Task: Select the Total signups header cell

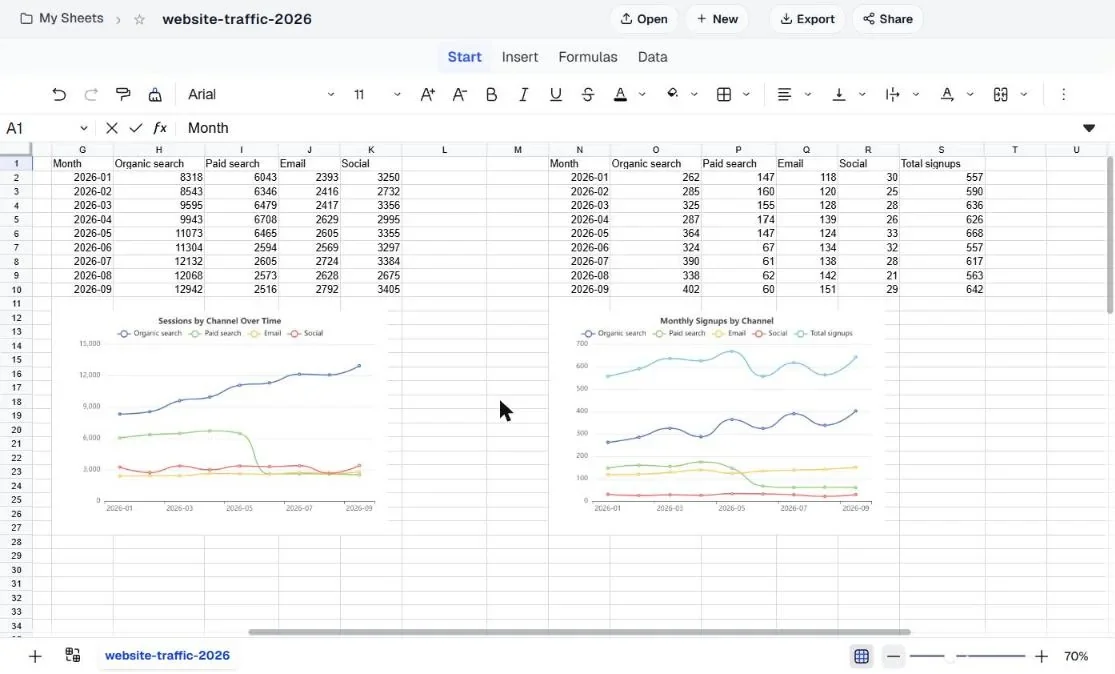Action: pos(941,164)
